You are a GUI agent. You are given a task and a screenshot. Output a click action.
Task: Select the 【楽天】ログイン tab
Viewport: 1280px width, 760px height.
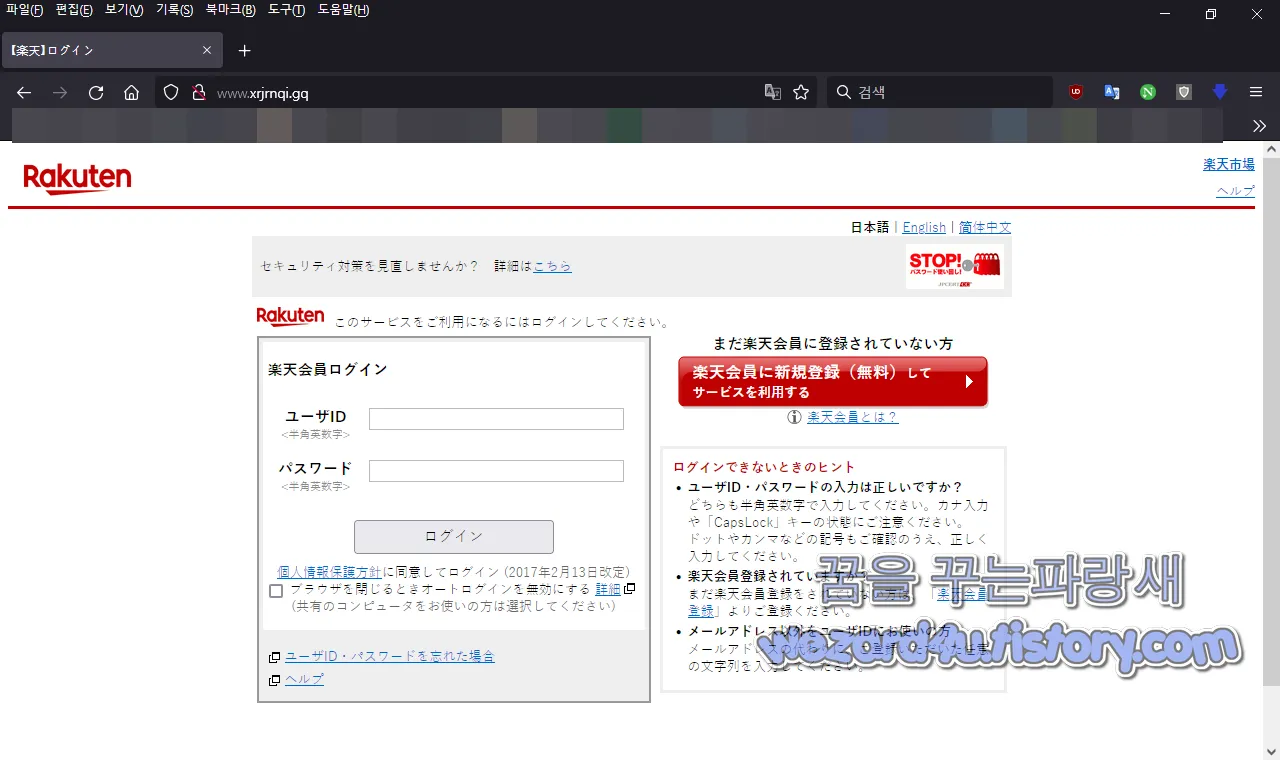coord(110,50)
